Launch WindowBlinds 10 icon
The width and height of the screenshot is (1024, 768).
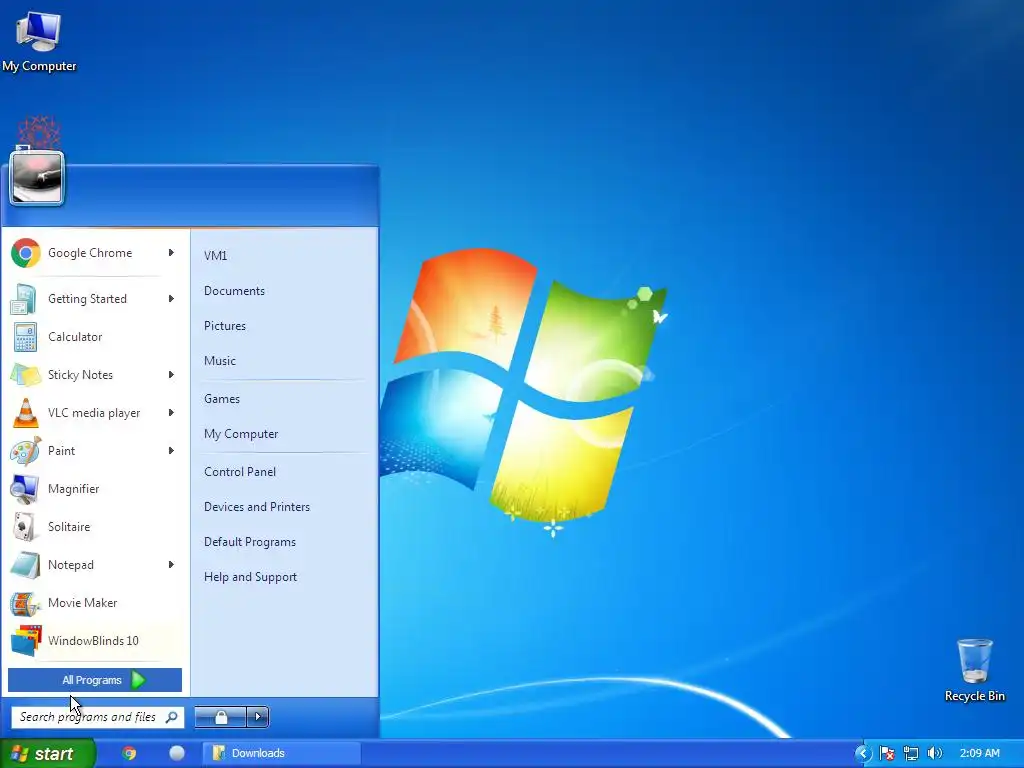click(x=26, y=641)
